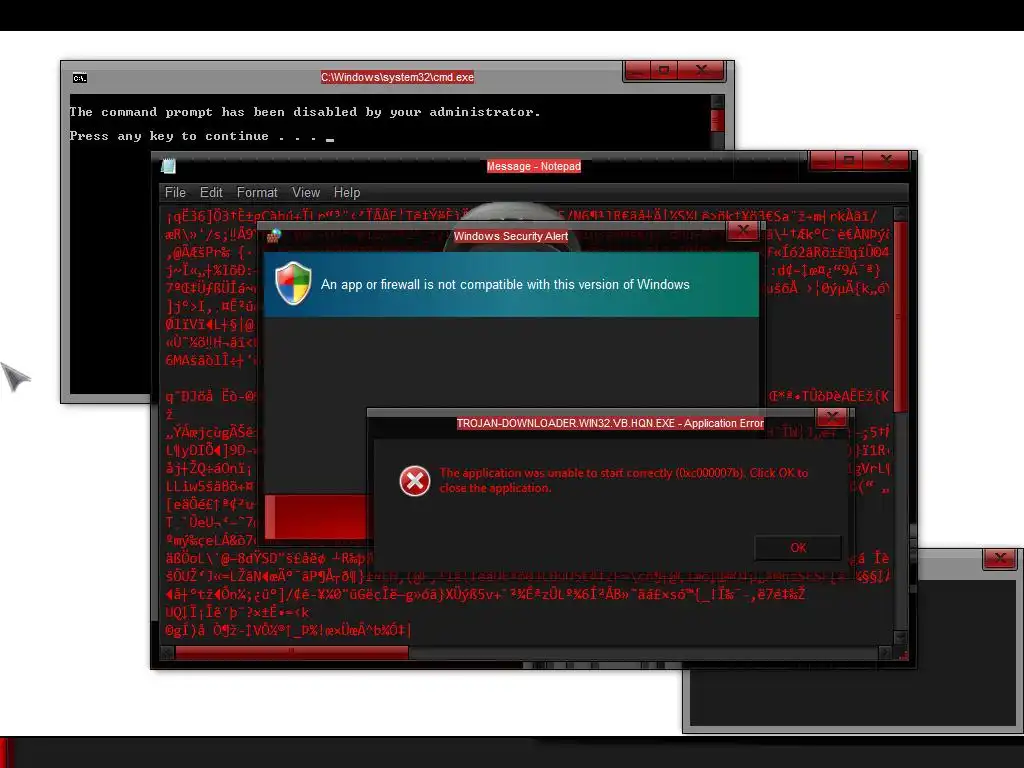Open the Help menu in Notepad
Image resolution: width=1024 pixels, height=768 pixels.
347,193
